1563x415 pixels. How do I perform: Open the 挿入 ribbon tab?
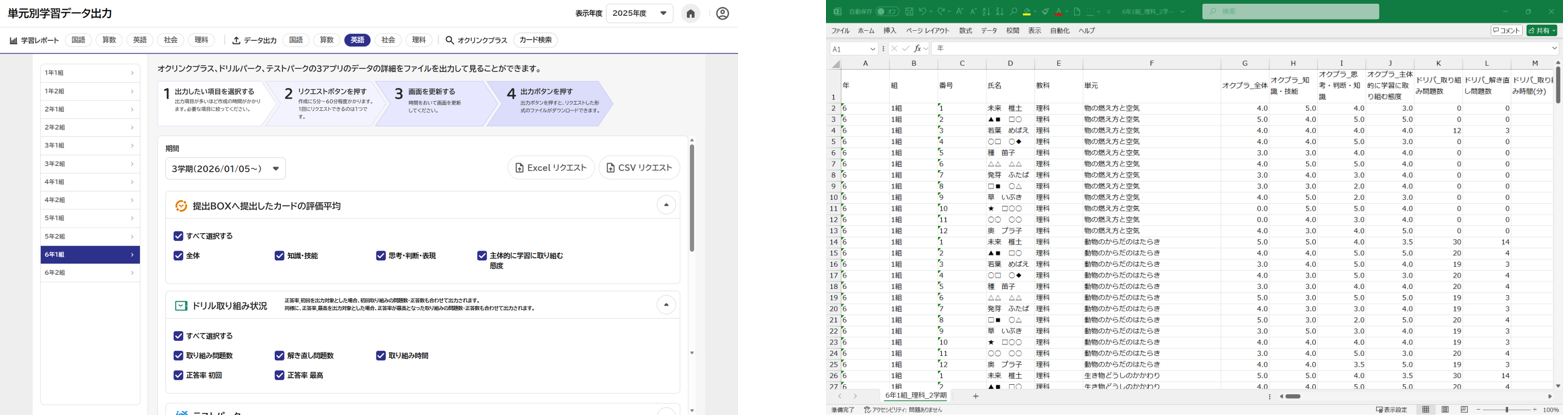pos(889,31)
